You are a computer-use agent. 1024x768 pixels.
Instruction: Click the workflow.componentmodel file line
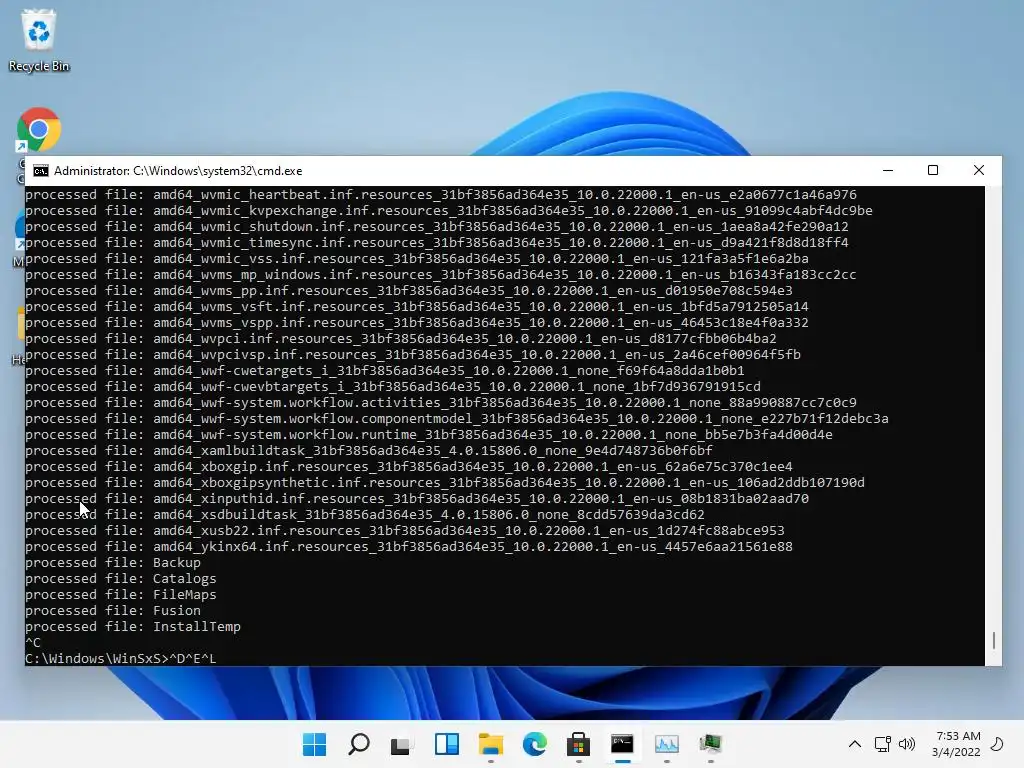click(x=456, y=419)
